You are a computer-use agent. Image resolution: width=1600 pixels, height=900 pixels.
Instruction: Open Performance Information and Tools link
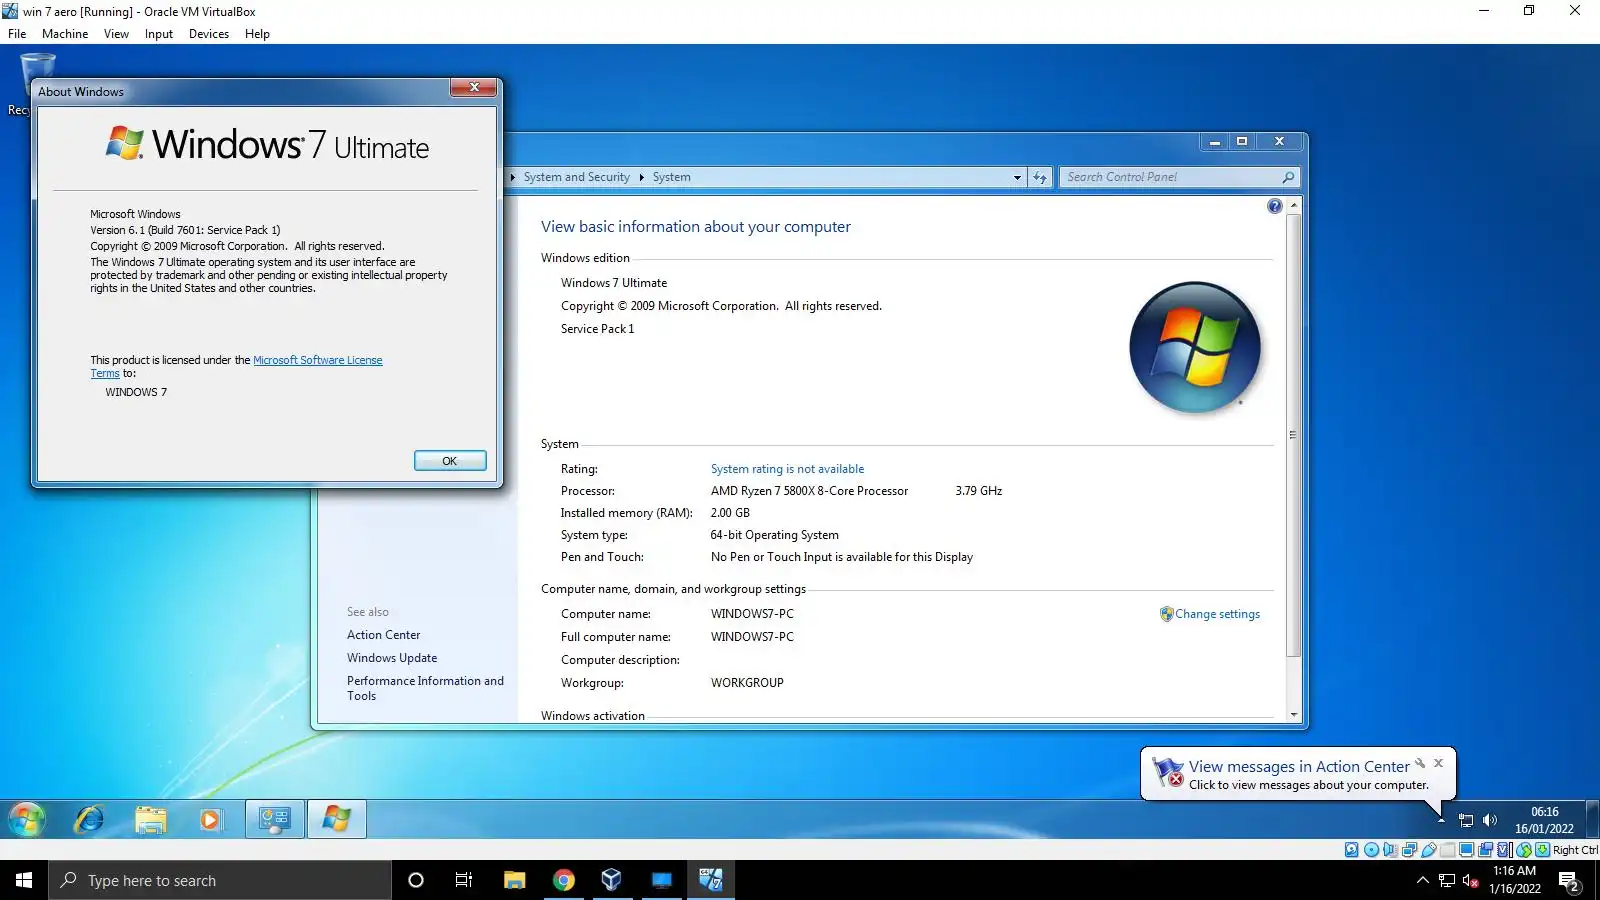pos(425,688)
